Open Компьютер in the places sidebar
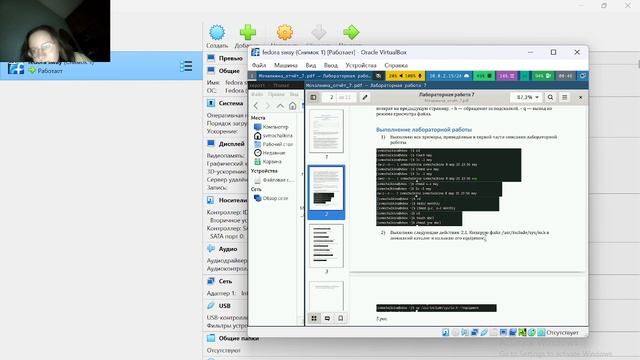This screenshot has width=640, height=360. pos(271,127)
